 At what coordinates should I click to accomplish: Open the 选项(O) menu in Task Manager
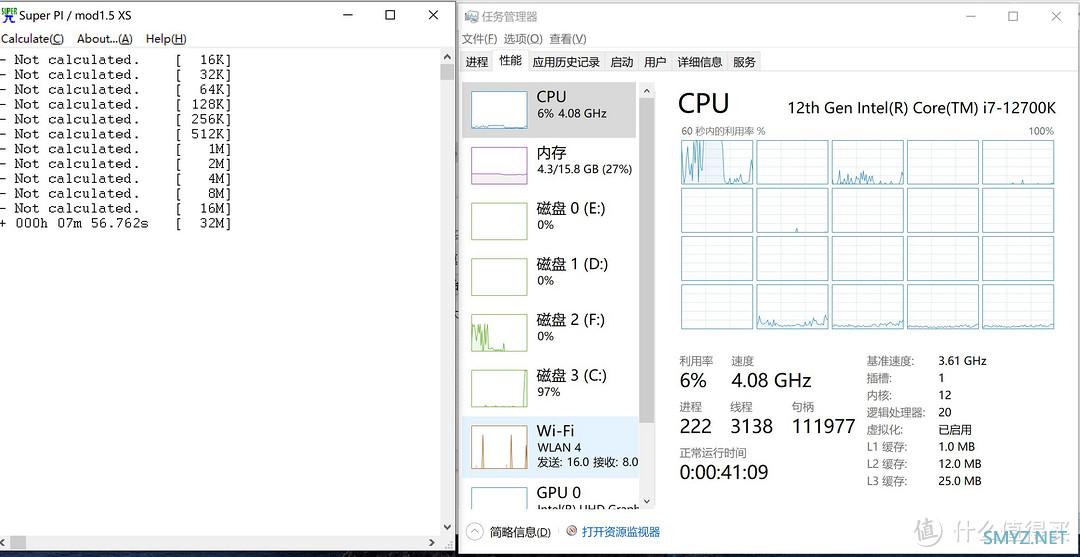(523, 39)
